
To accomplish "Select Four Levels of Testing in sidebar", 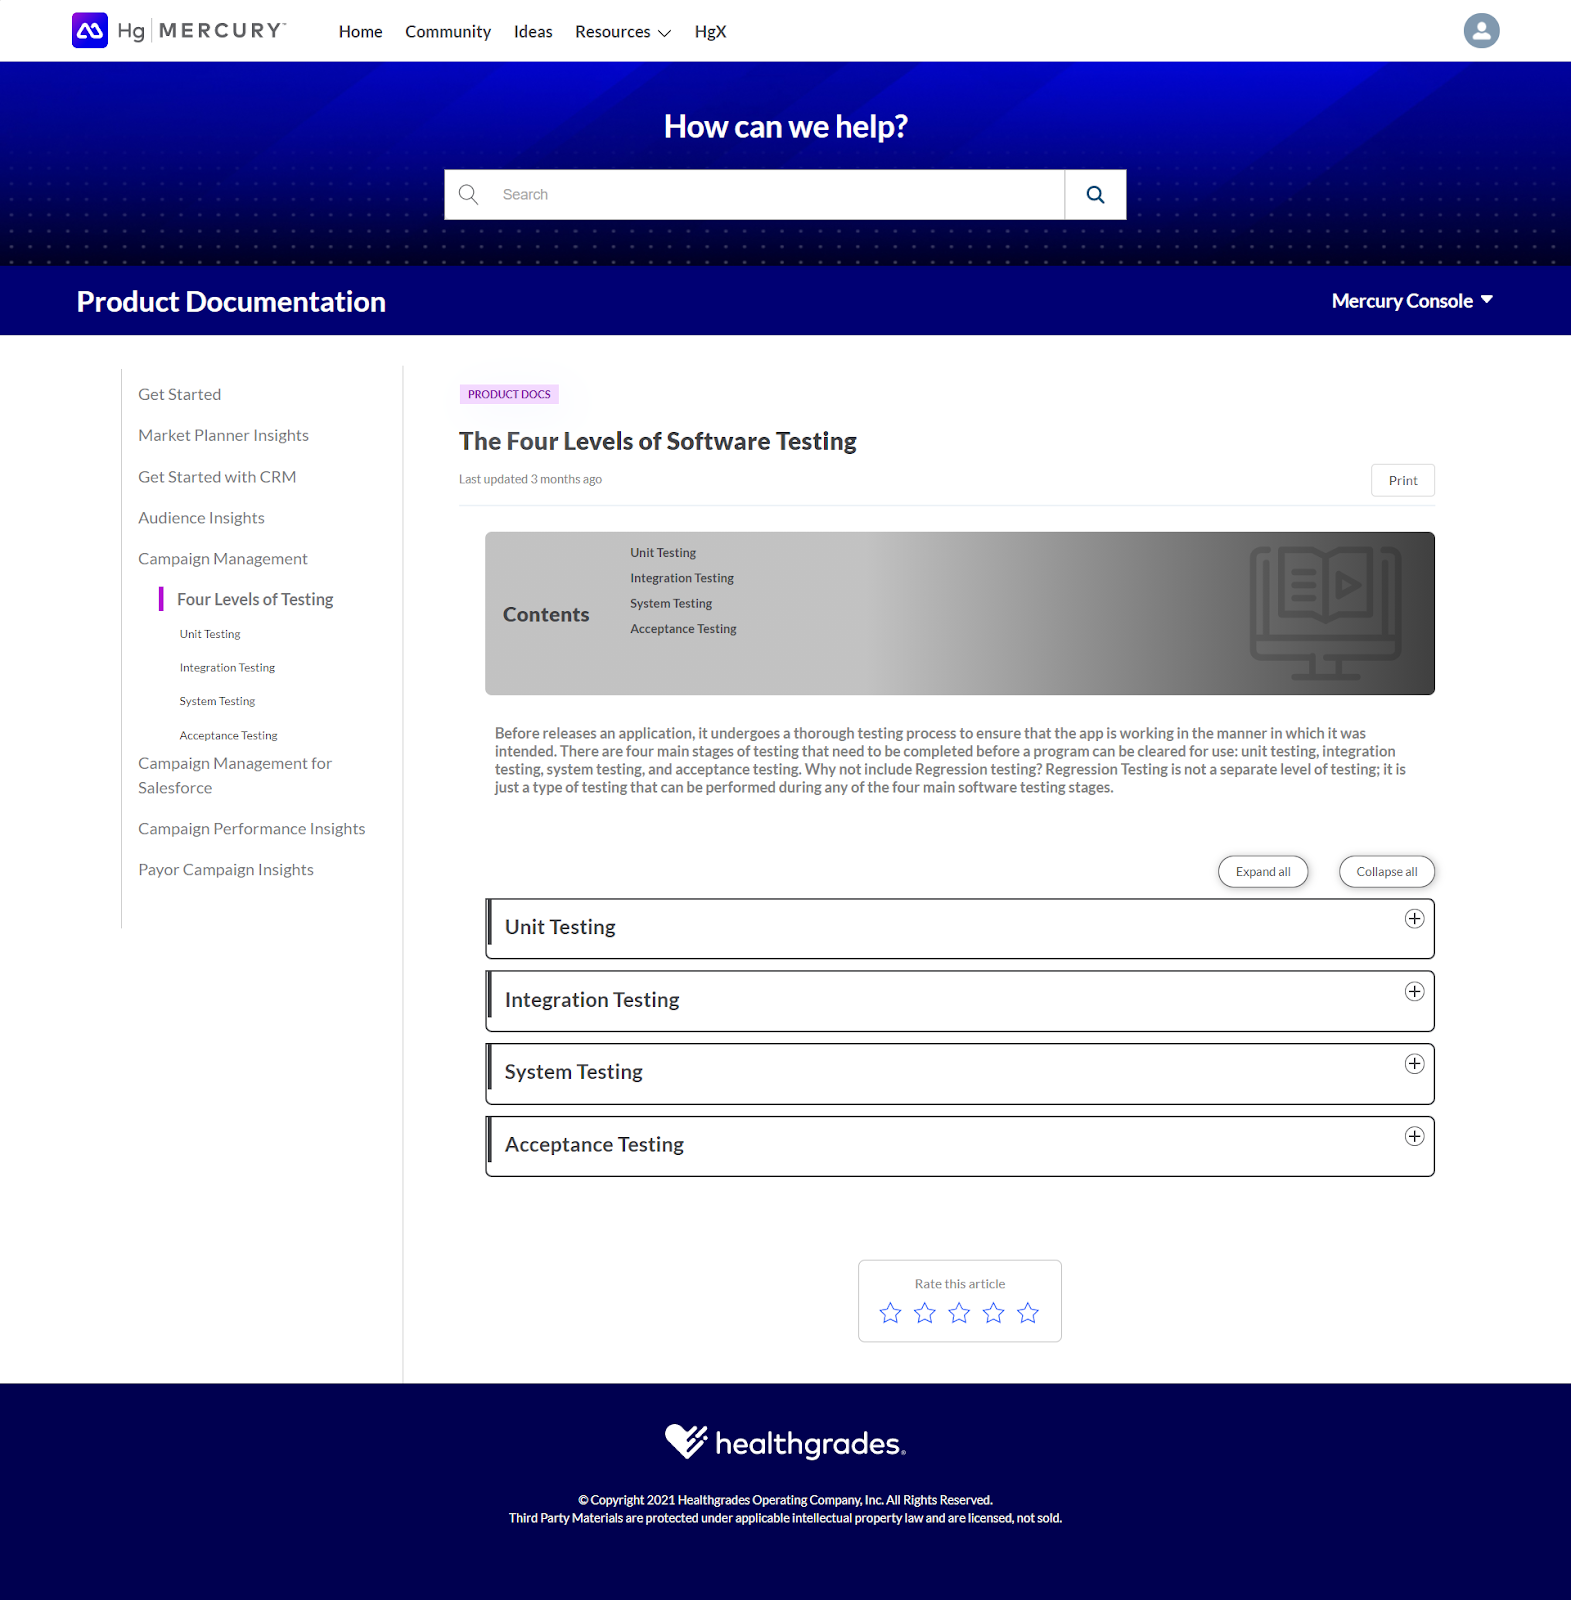I will pos(255,600).
